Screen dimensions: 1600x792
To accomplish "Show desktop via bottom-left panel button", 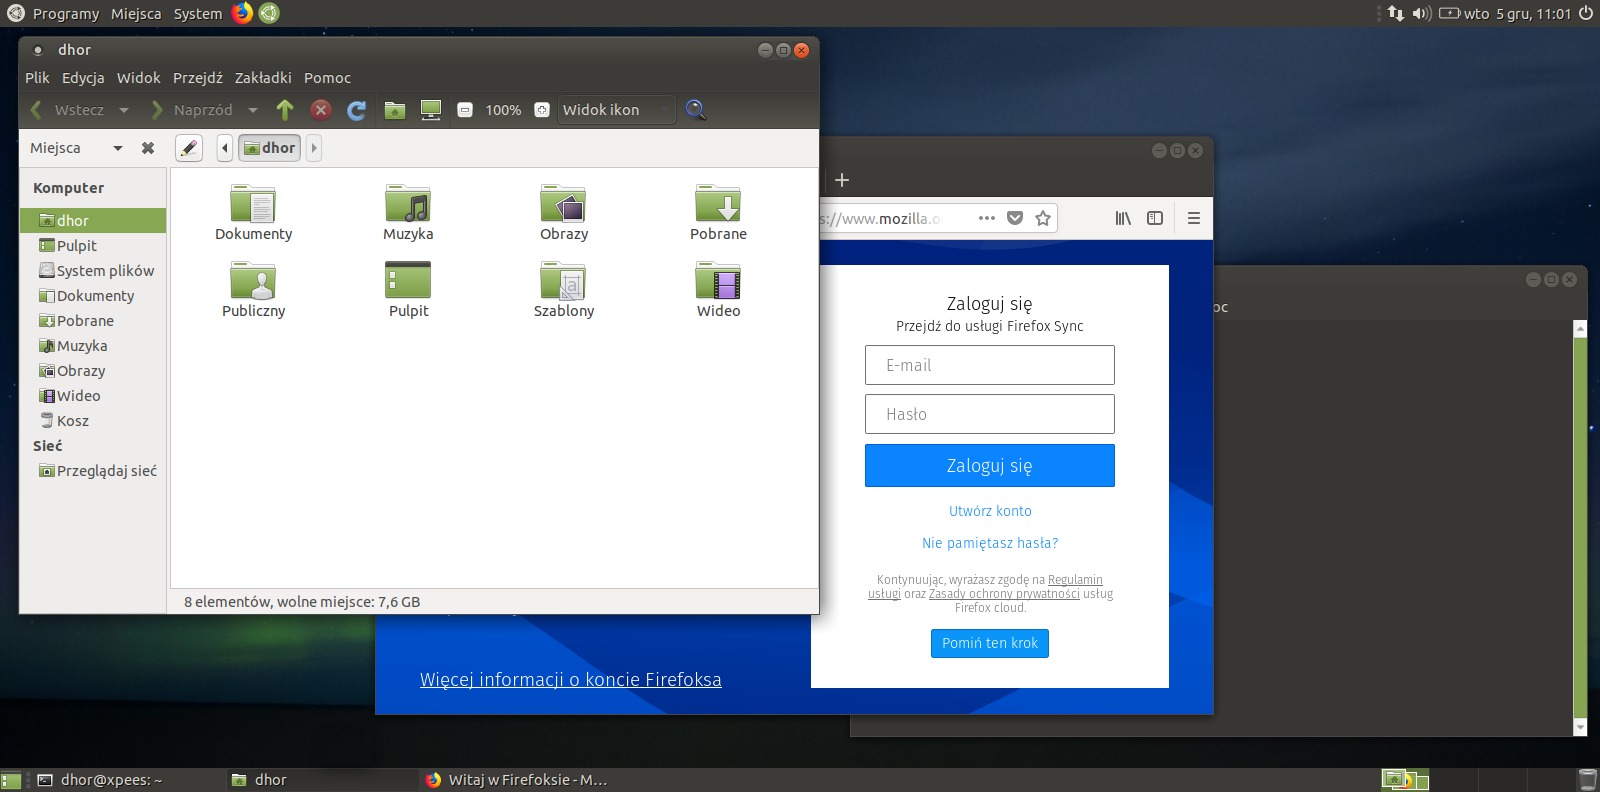I will tap(11, 780).
